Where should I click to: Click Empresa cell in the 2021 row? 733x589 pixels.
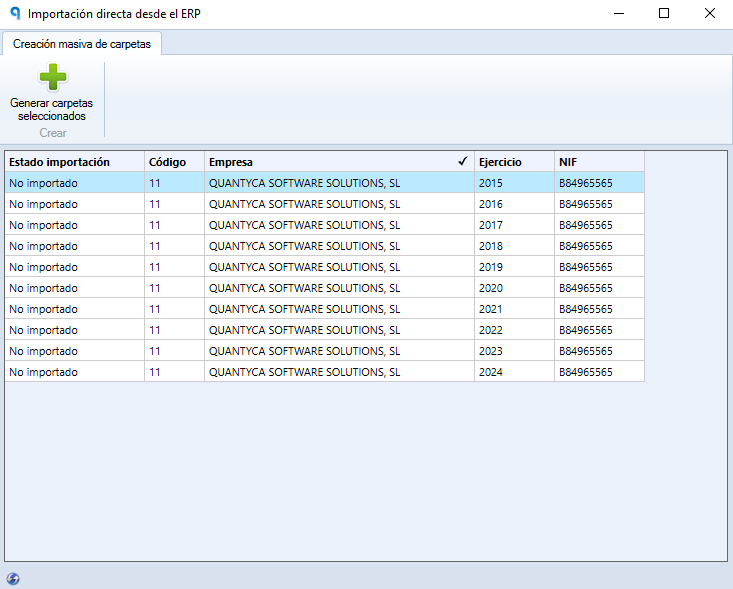point(339,309)
